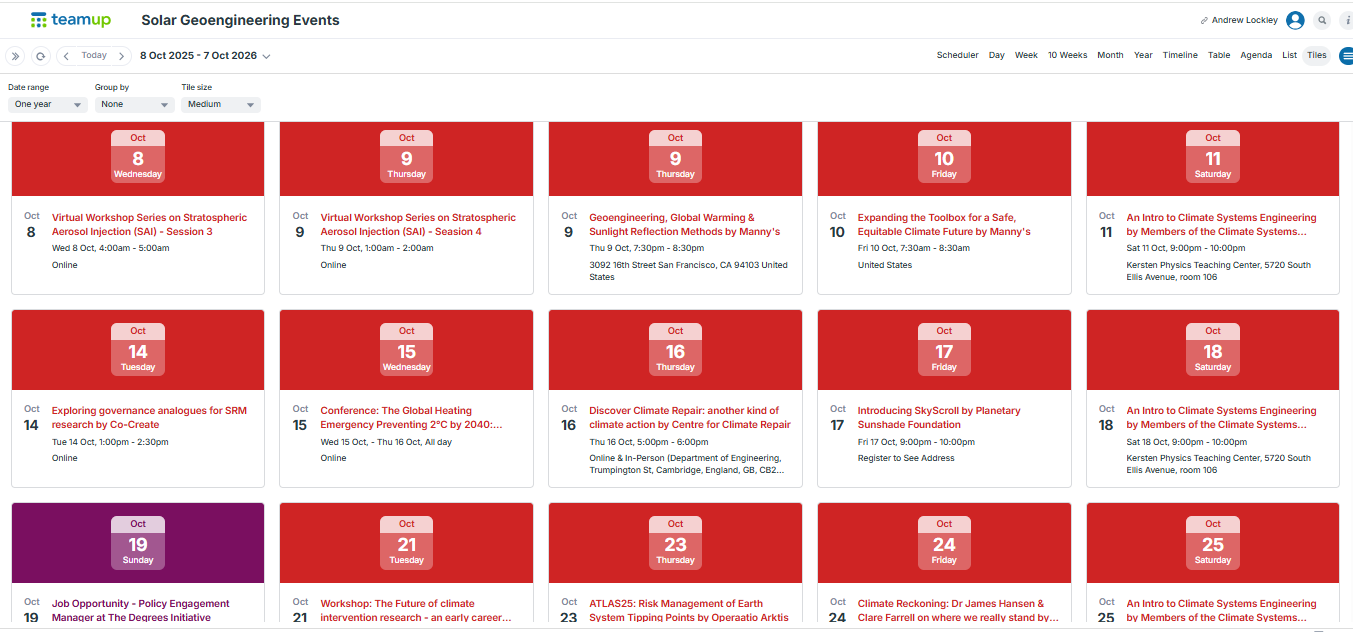
Task: Open Oct 18 Intro to Climate Systems Engineering
Action: click(1221, 418)
